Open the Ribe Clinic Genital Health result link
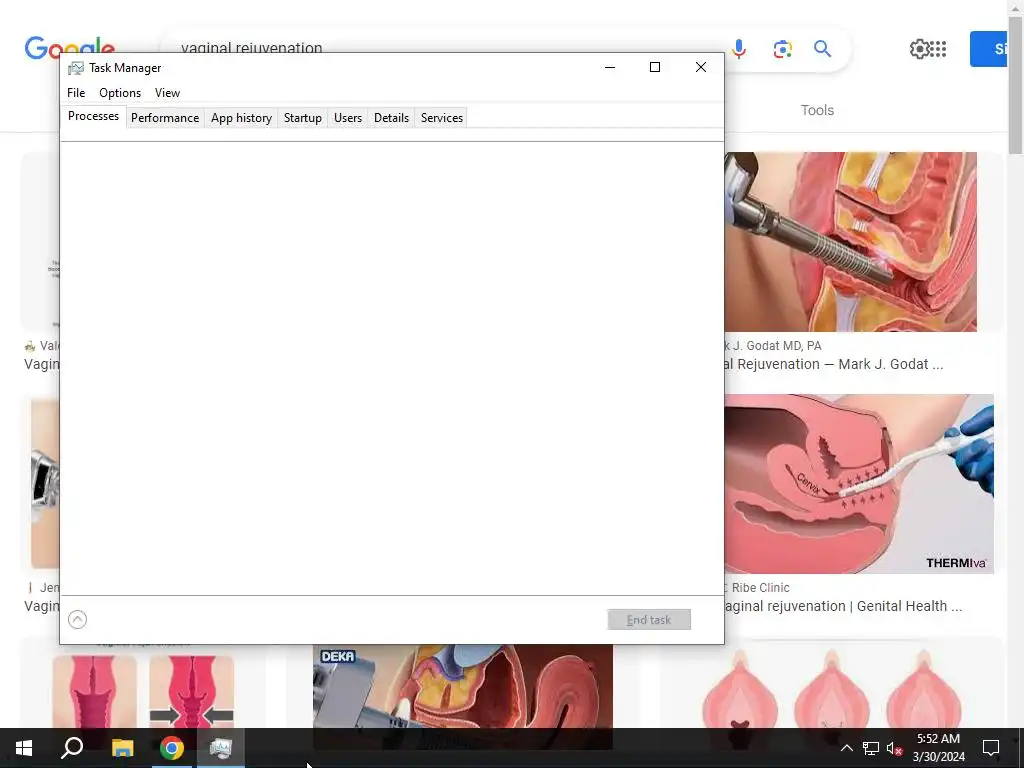The width and height of the screenshot is (1024, 768). click(x=842, y=606)
